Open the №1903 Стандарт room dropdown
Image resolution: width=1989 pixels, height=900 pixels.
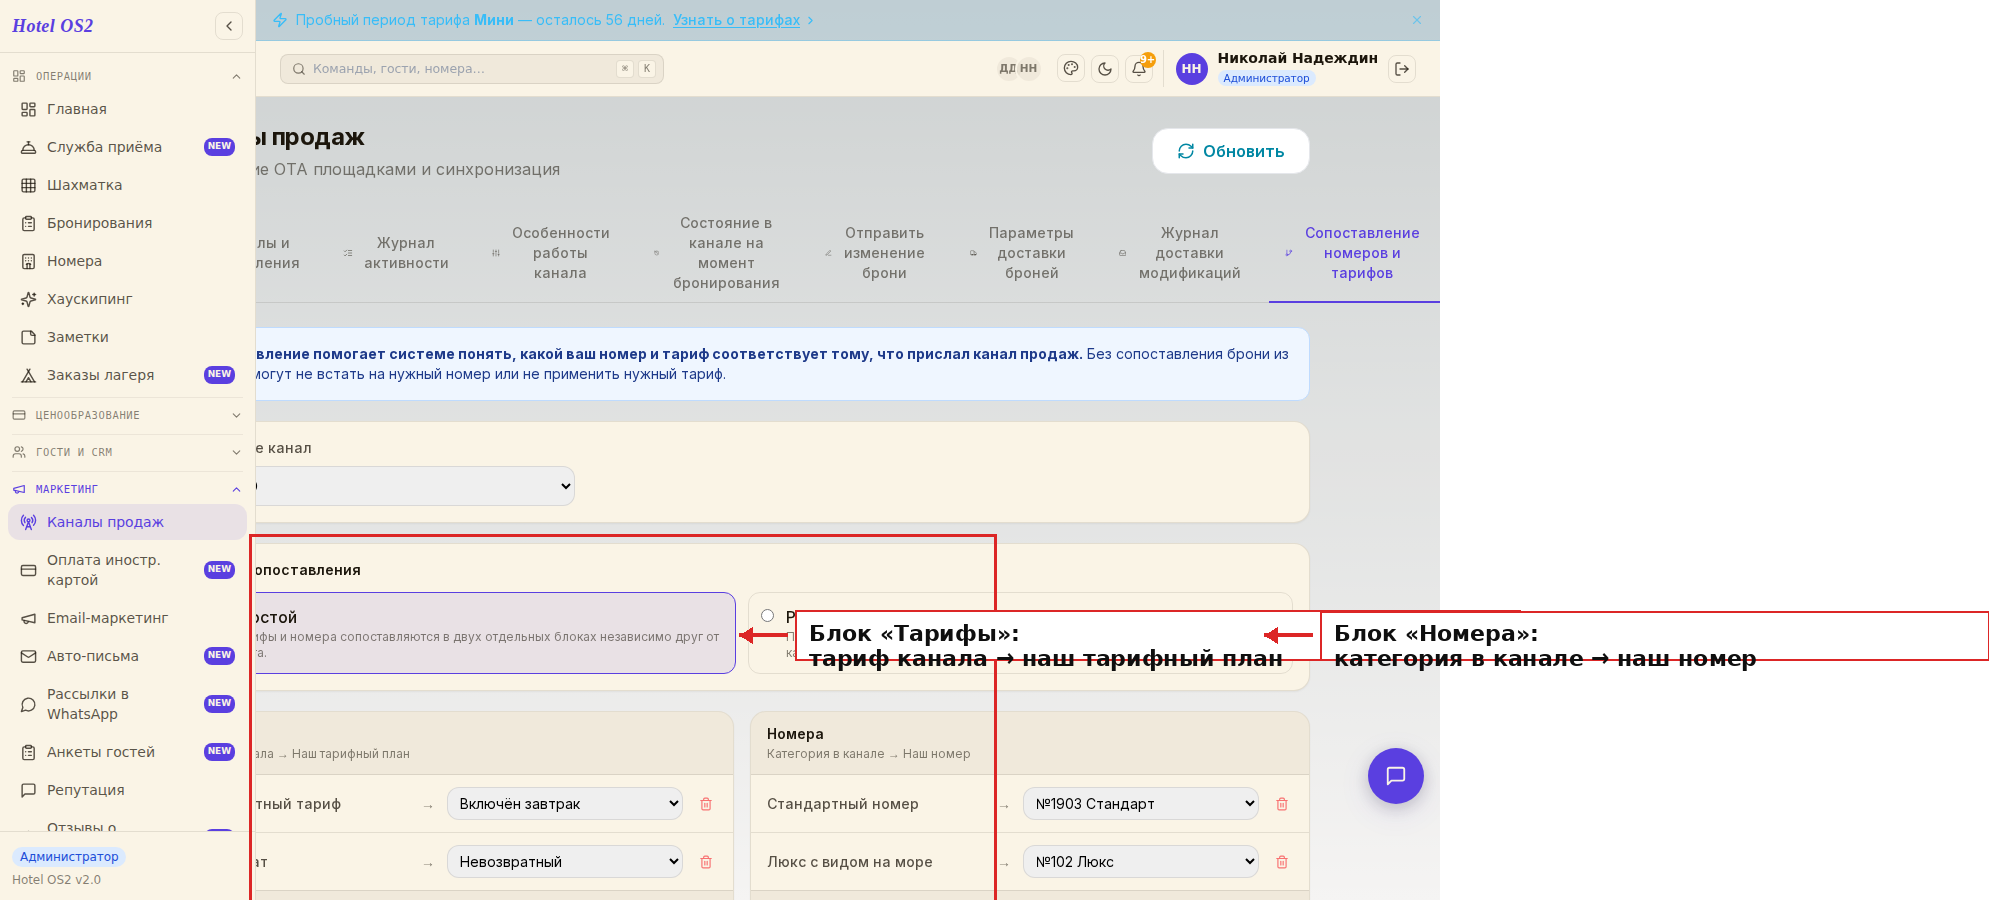pos(1141,804)
